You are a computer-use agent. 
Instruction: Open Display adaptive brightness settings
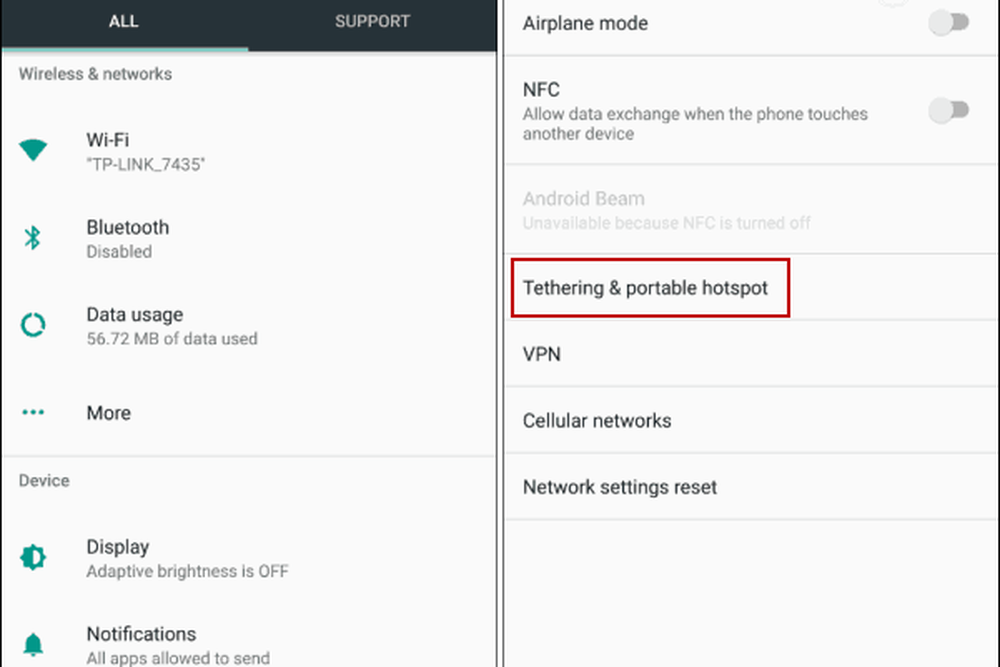pos(187,558)
